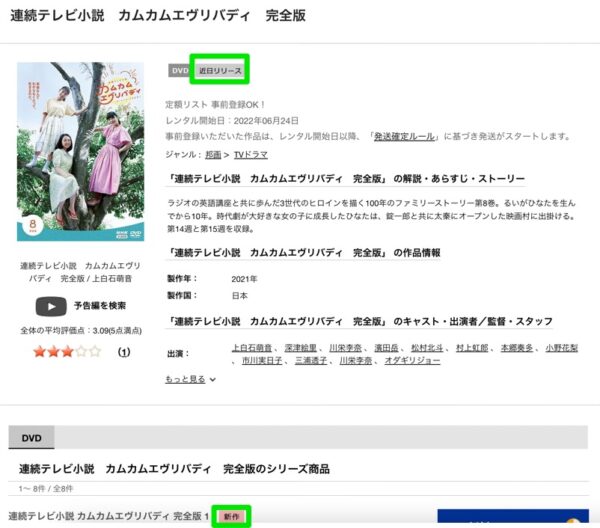Screen dimensions: 600x528
Task: Expand もっと見る to show more details
Action: [x=191, y=379]
